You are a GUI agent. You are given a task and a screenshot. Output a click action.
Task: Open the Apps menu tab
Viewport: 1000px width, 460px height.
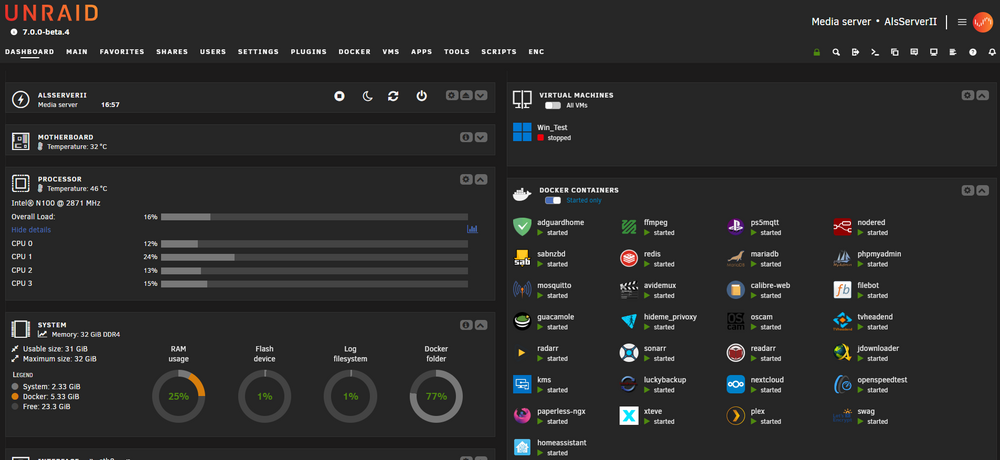tap(422, 52)
